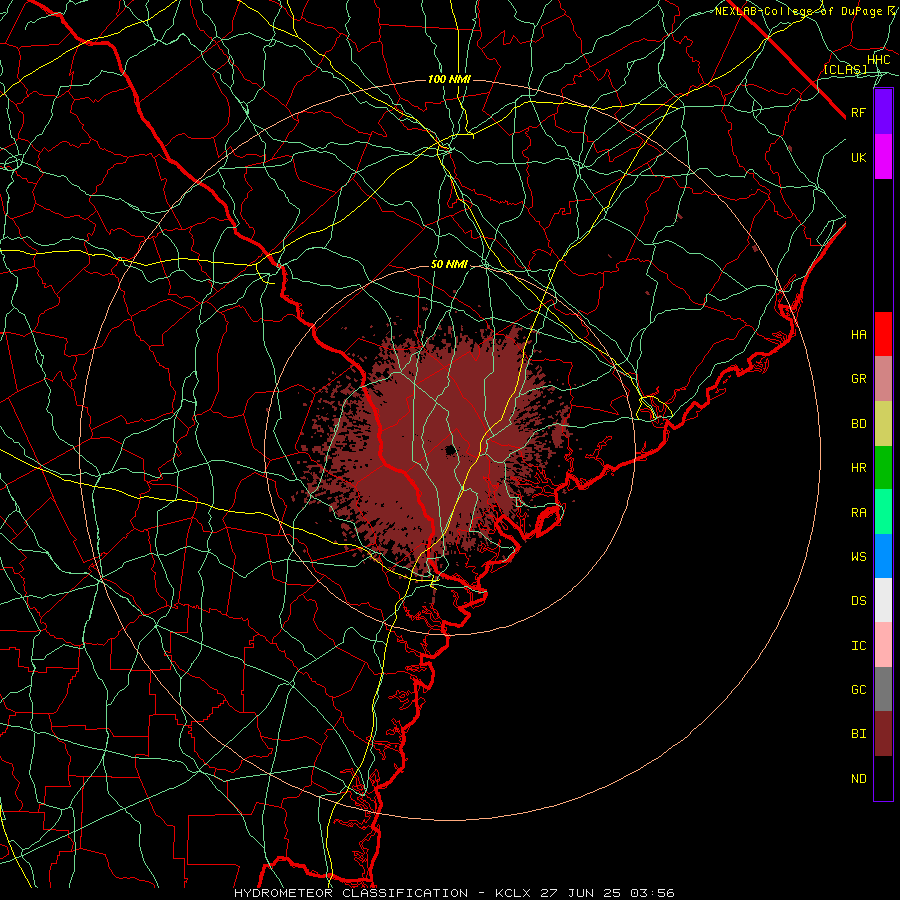
Task: Select the IC light pink legend swatch
Action: pyautogui.click(x=883, y=645)
